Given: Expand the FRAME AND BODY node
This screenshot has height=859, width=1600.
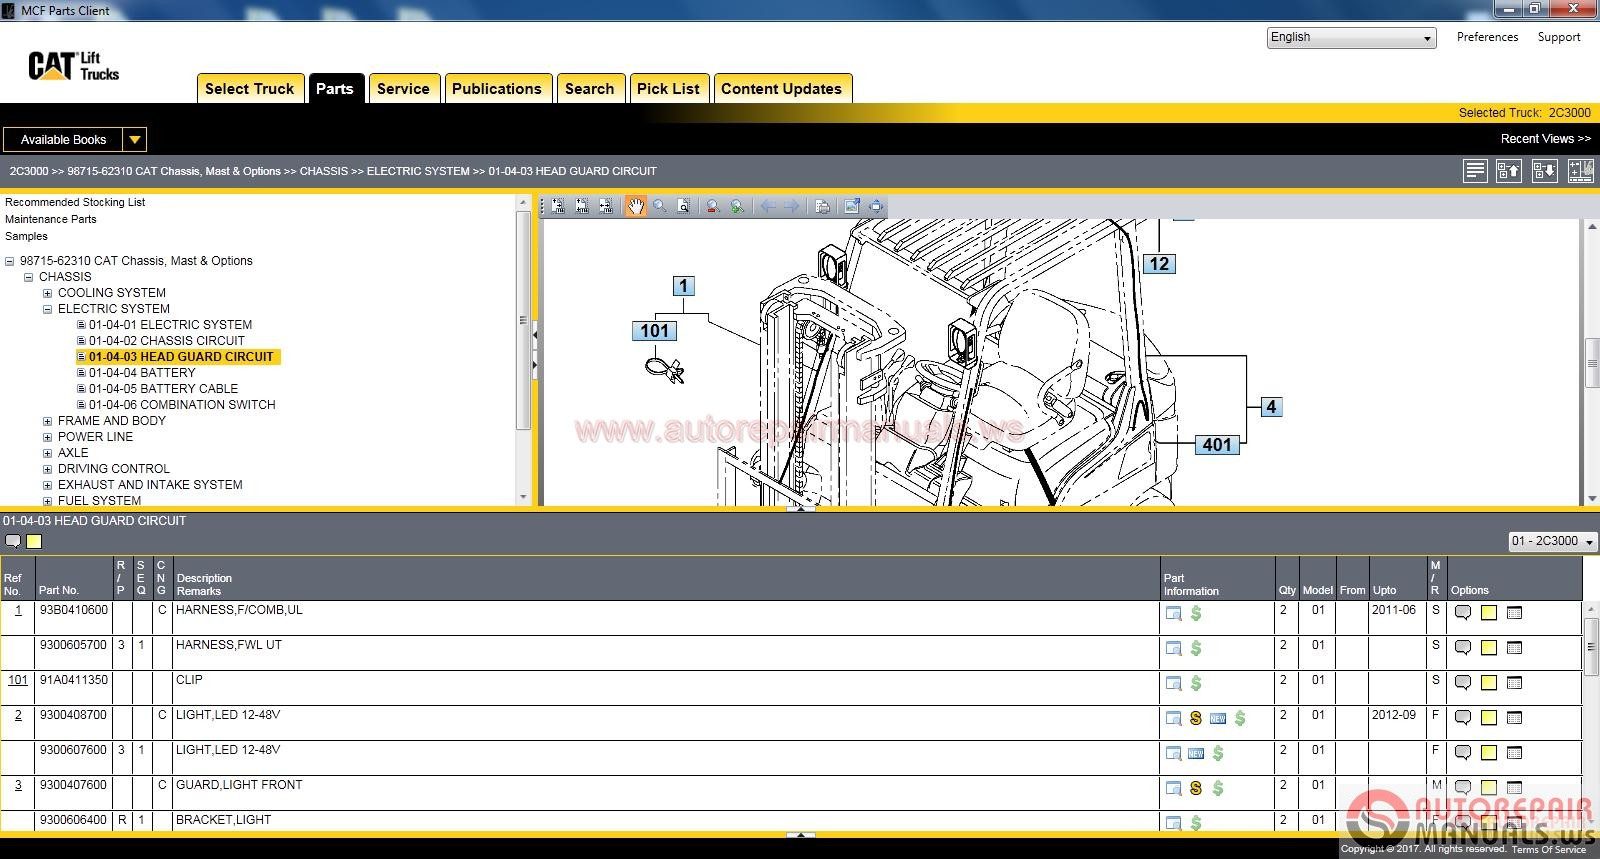Looking at the screenshot, I should (x=47, y=421).
